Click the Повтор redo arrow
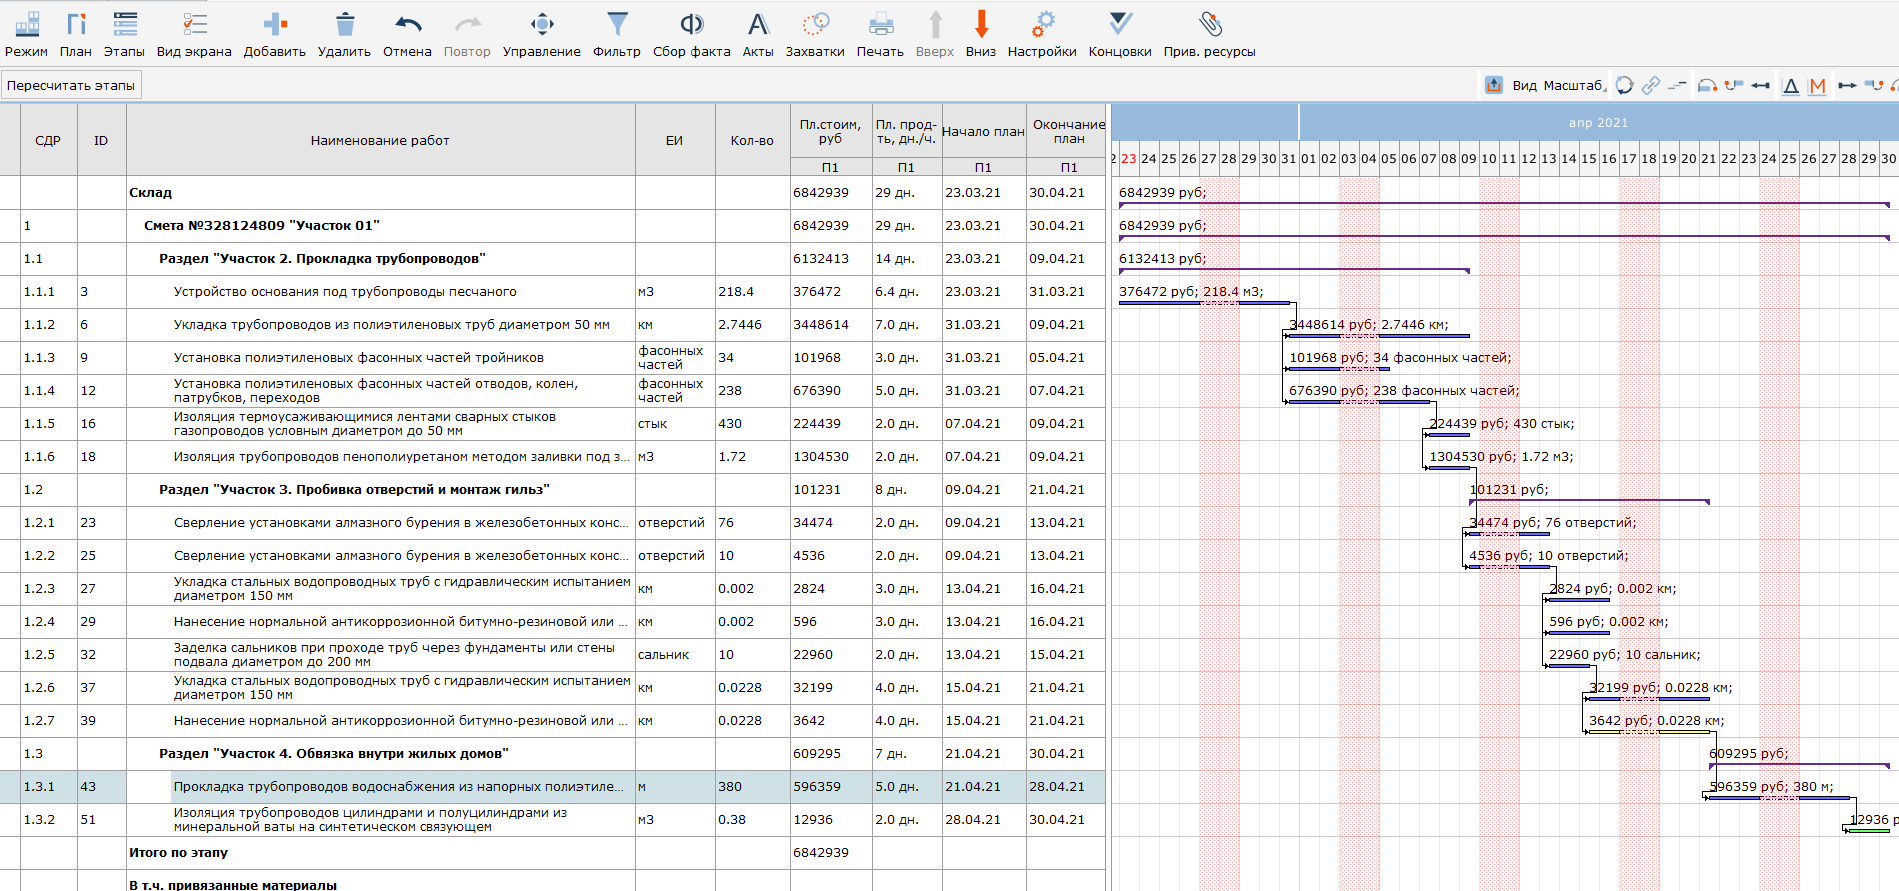This screenshot has width=1899, height=891. tap(467, 24)
